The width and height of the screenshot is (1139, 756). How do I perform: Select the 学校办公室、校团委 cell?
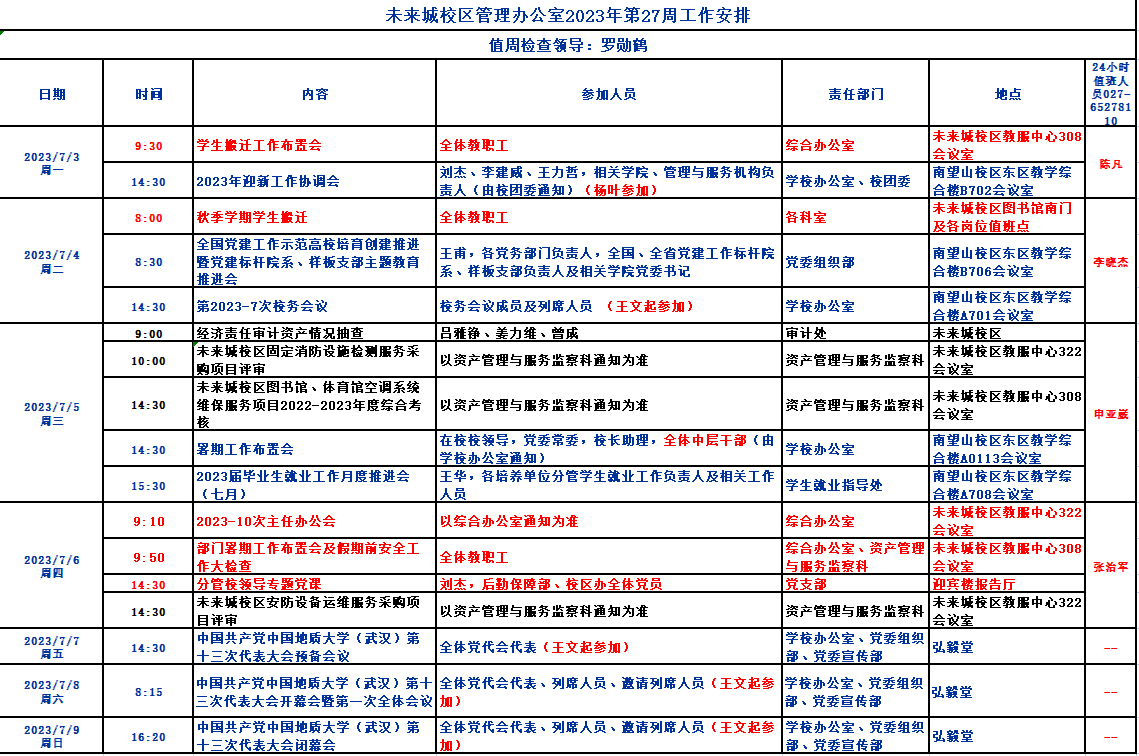tap(856, 181)
